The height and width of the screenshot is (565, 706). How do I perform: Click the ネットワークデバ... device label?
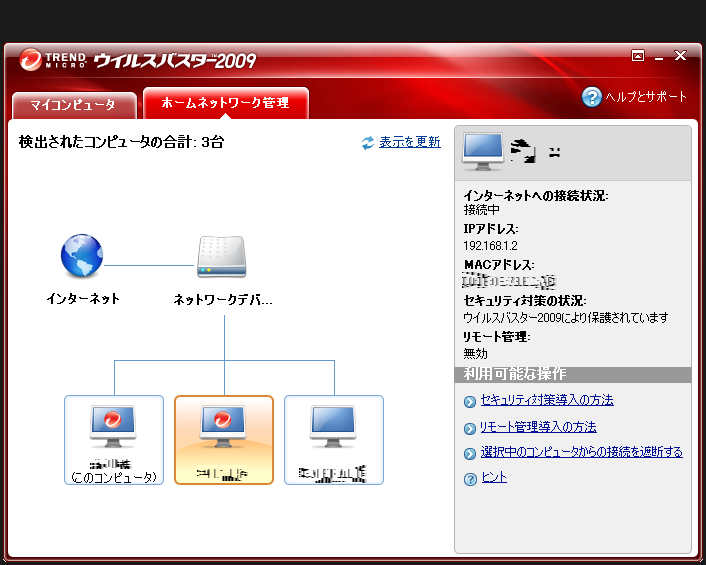pyautogui.click(x=223, y=299)
